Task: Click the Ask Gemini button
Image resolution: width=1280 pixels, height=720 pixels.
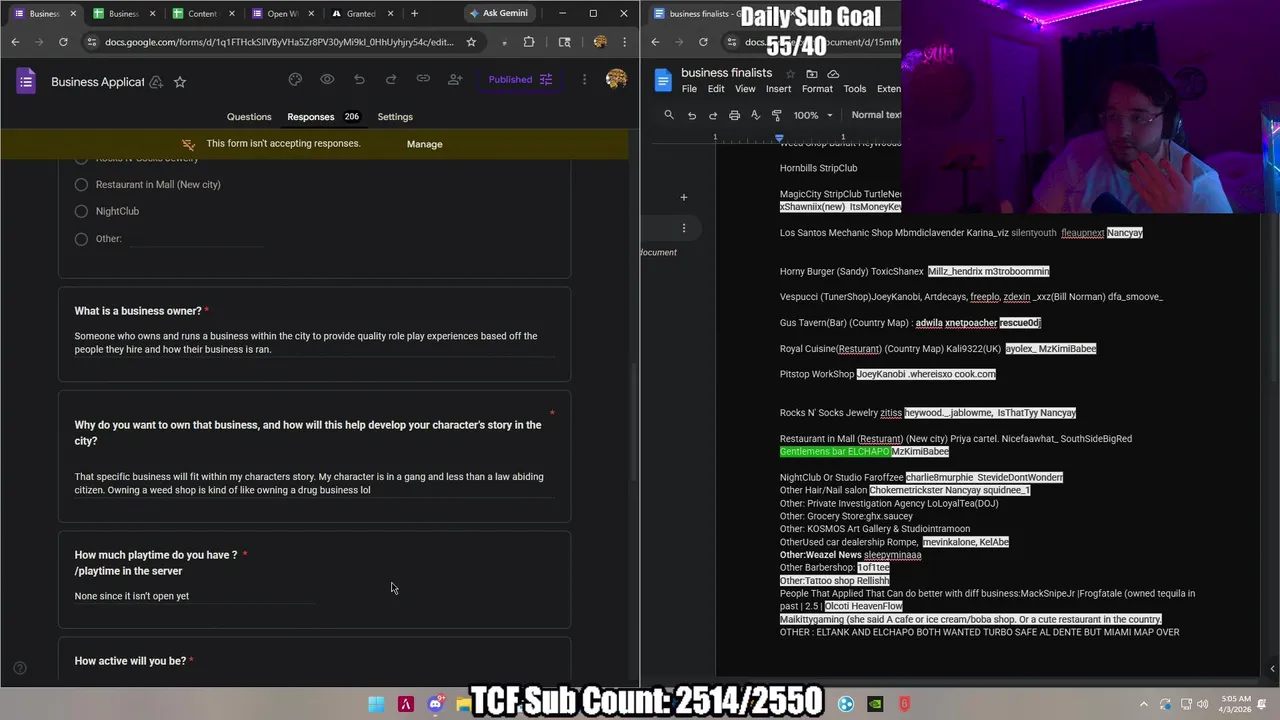Action: (x=498, y=13)
